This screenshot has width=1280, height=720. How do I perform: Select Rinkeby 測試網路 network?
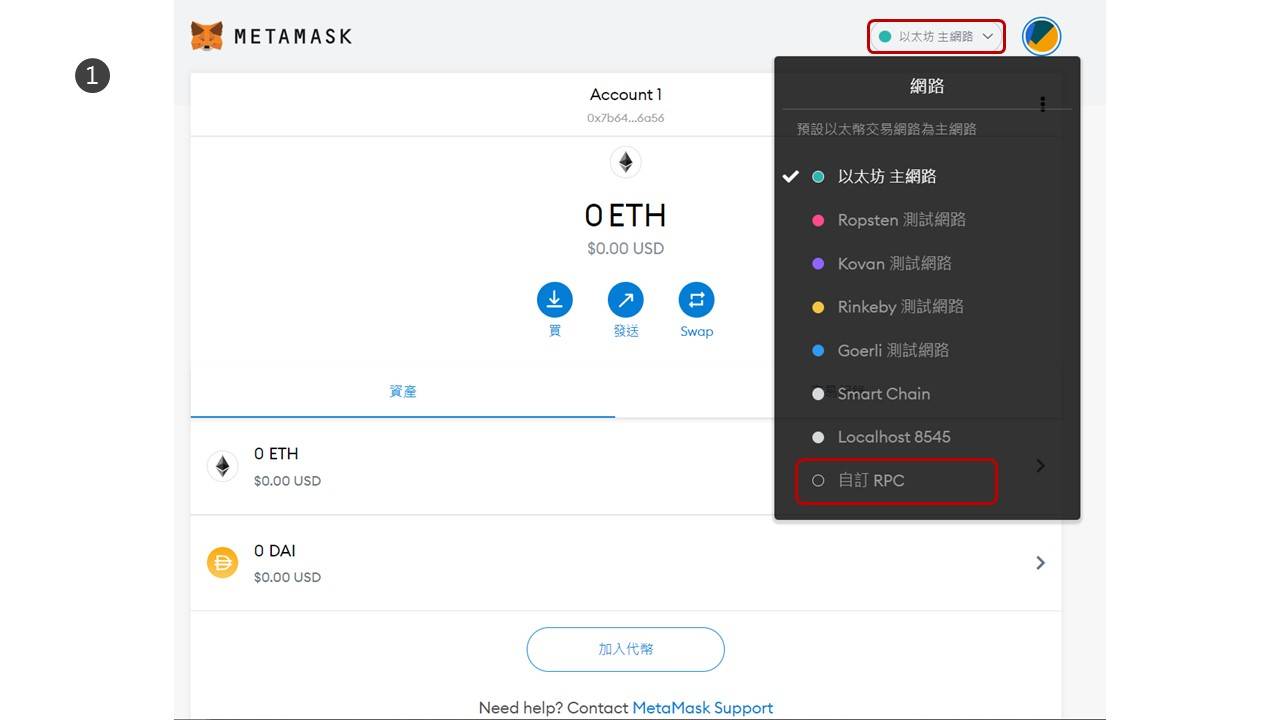pos(900,307)
